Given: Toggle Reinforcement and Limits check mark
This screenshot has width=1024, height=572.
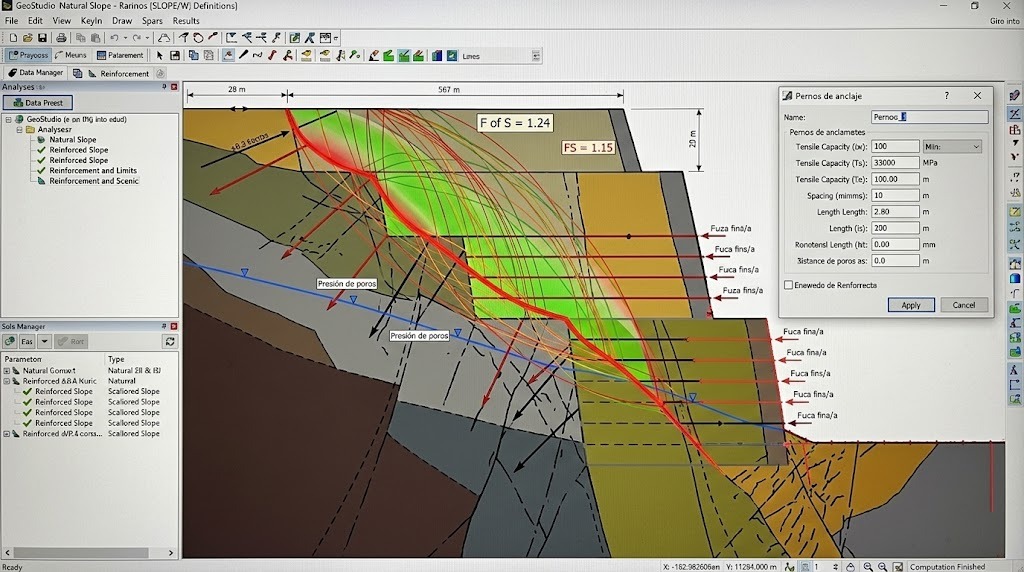Looking at the screenshot, I should click(41, 170).
